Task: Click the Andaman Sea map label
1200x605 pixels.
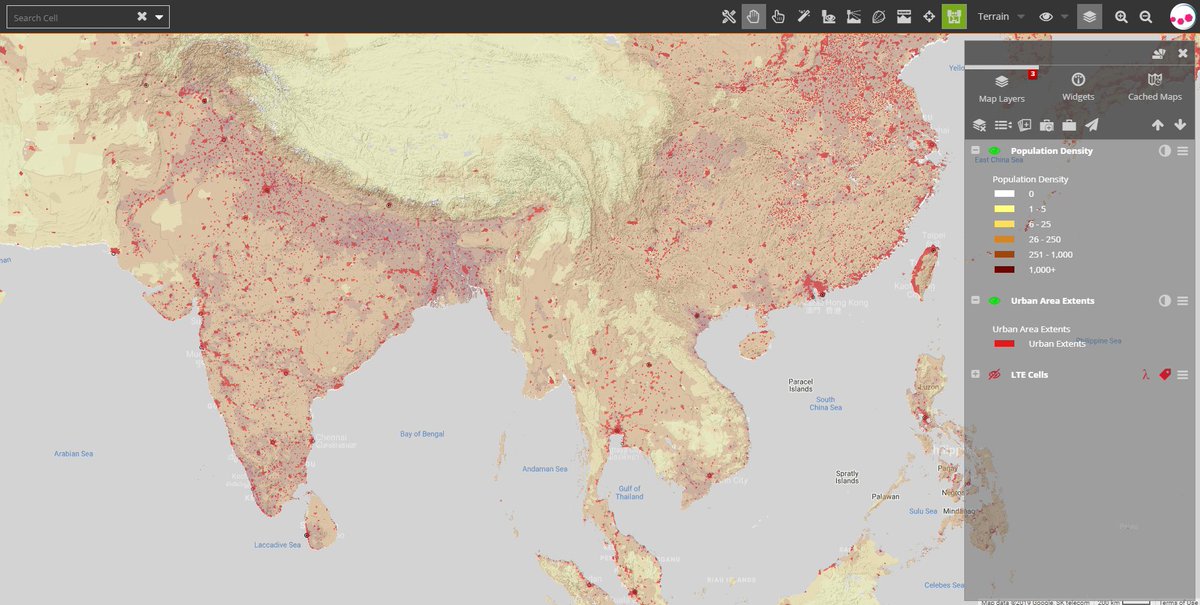Action: (545, 469)
